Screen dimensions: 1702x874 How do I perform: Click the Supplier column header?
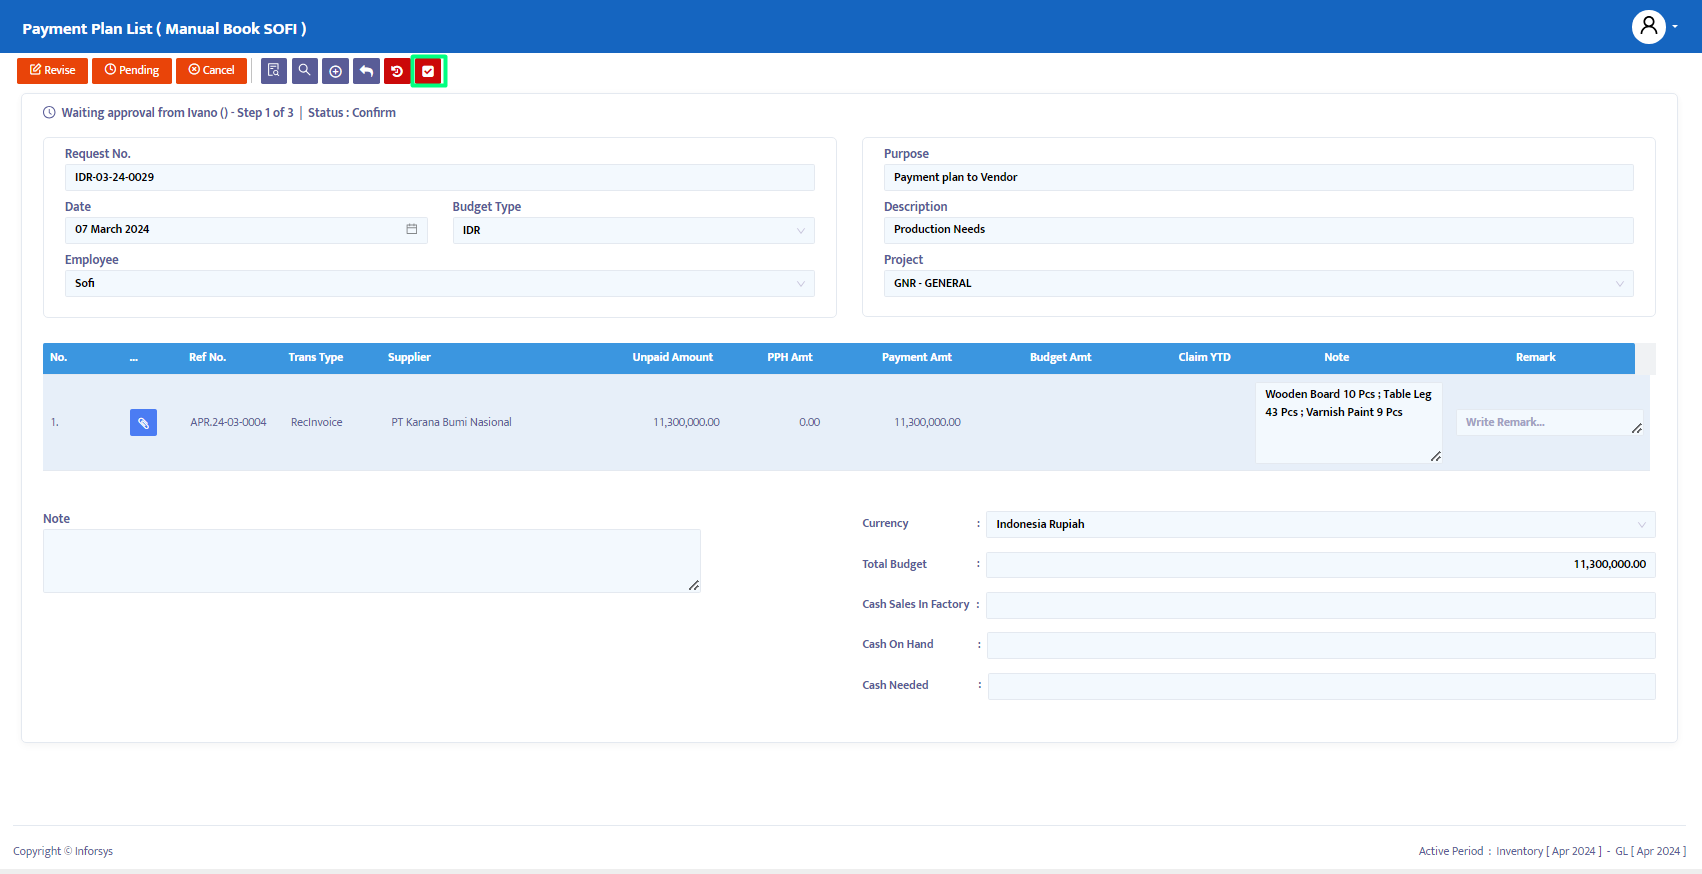[x=409, y=357]
